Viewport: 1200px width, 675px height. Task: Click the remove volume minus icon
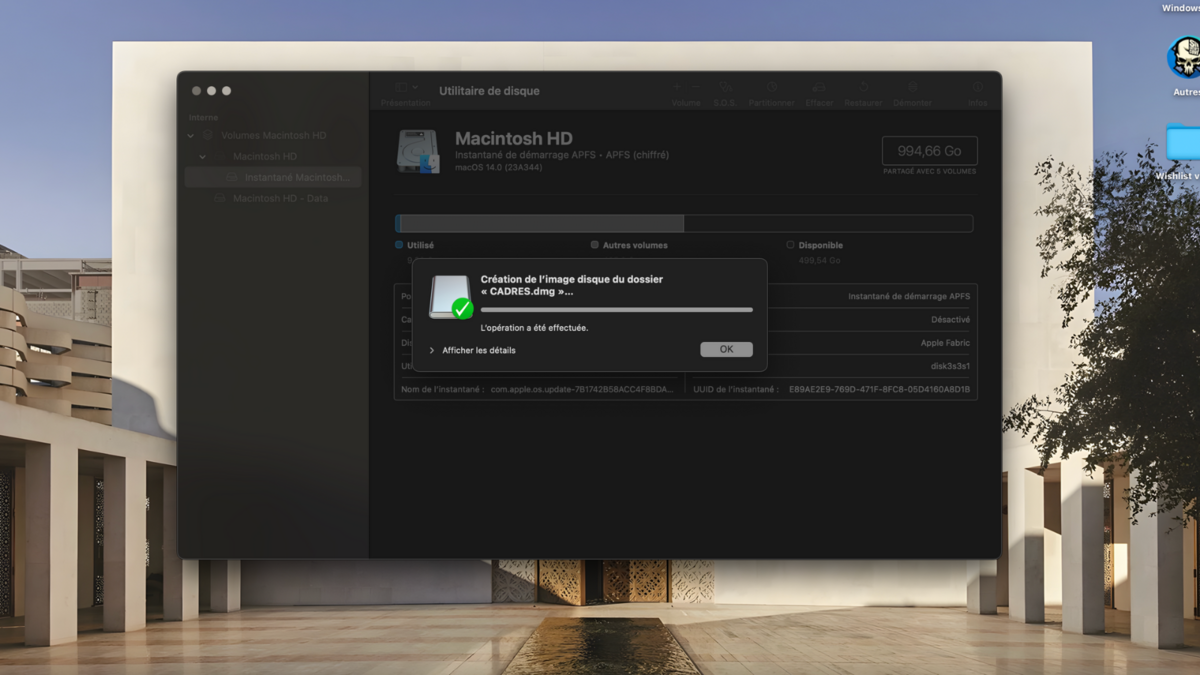696,88
